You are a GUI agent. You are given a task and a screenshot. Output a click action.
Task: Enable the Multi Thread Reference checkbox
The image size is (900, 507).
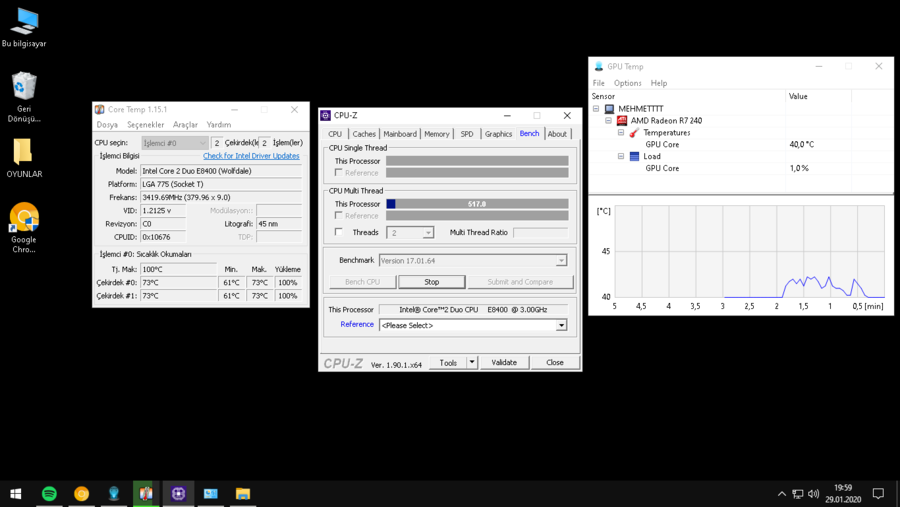pyautogui.click(x=339, y=215)
